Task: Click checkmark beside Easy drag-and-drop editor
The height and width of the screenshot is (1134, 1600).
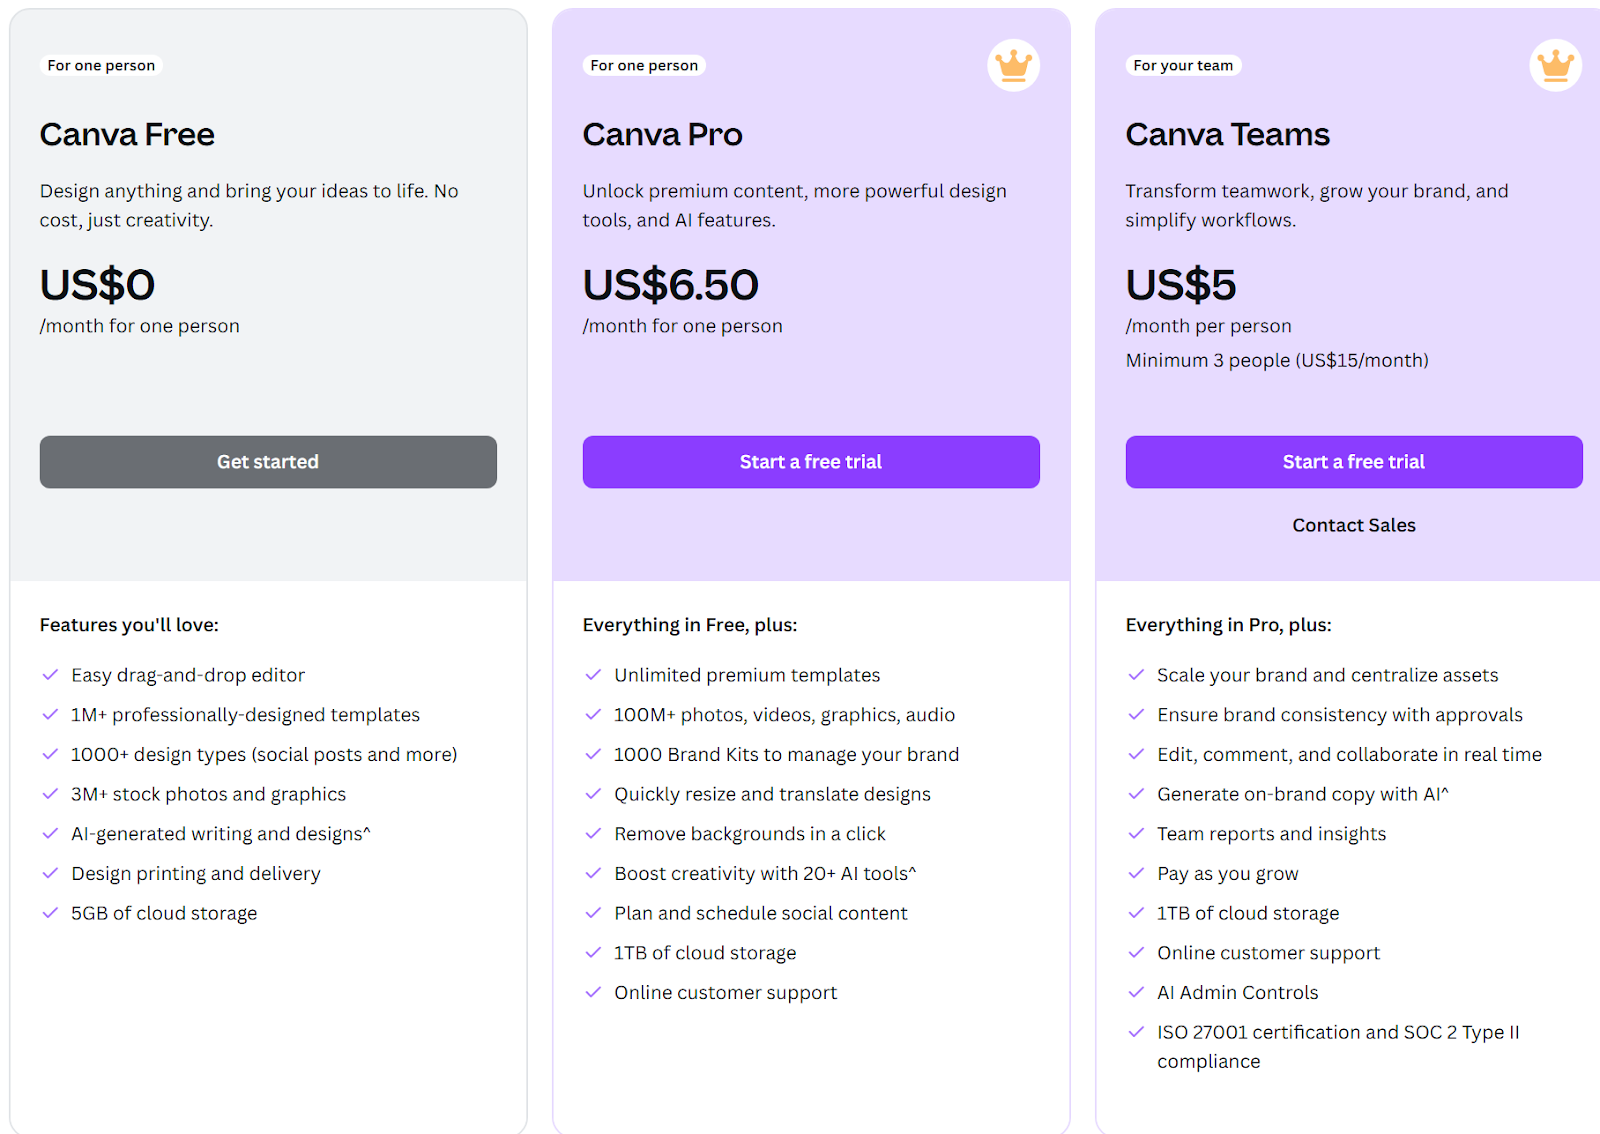Action: point(50,675)
